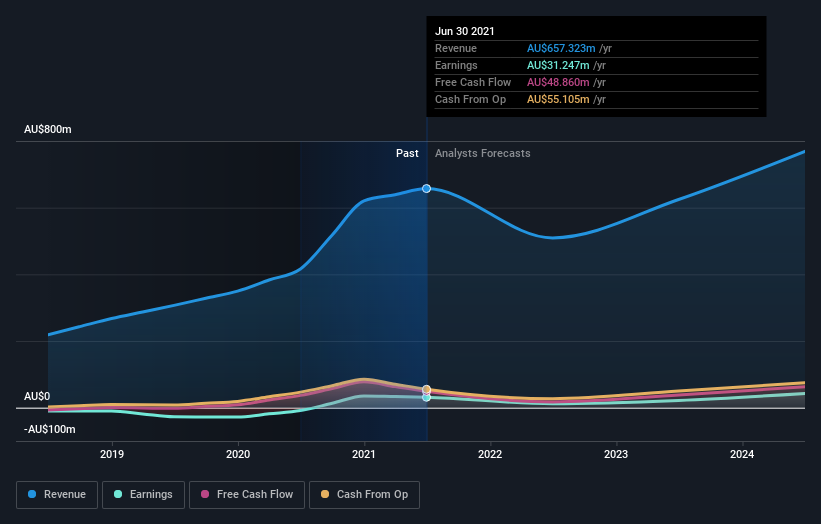Screen dimensions: 821x524
Task: Click the 2023 x-axis label
Action: pos(616,454)
